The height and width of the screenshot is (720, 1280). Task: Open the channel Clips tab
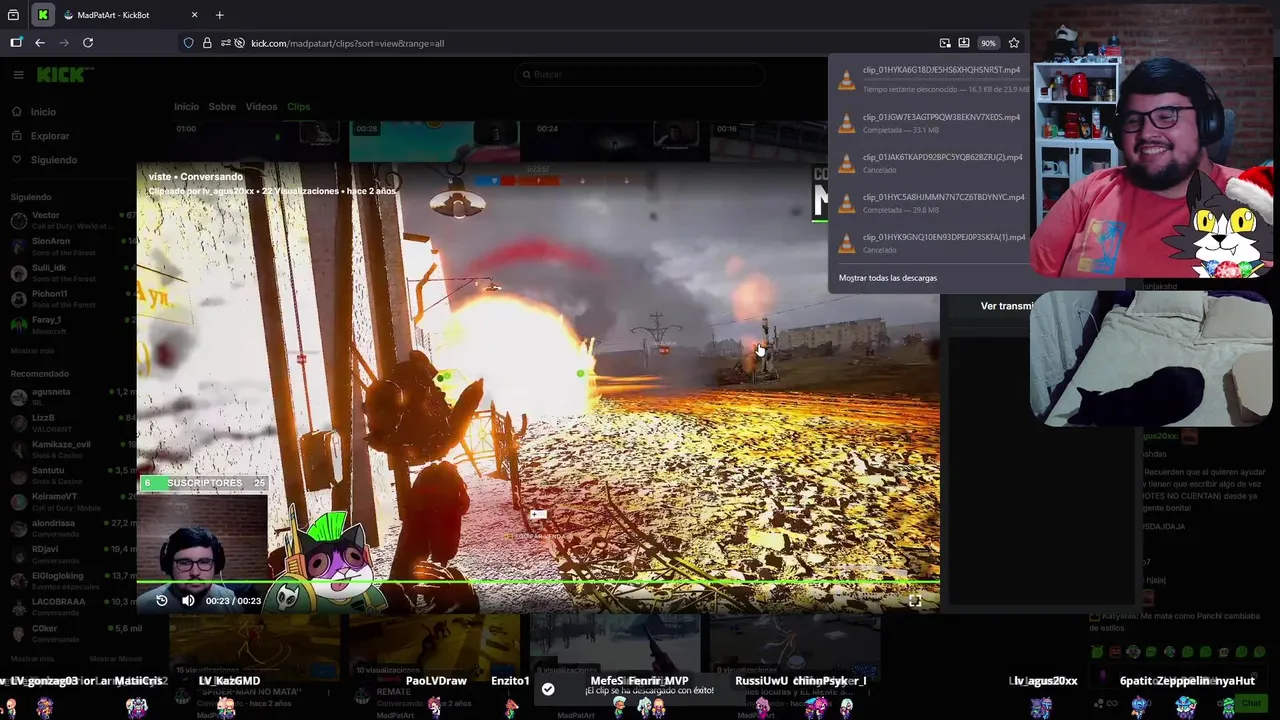(298, 106)
